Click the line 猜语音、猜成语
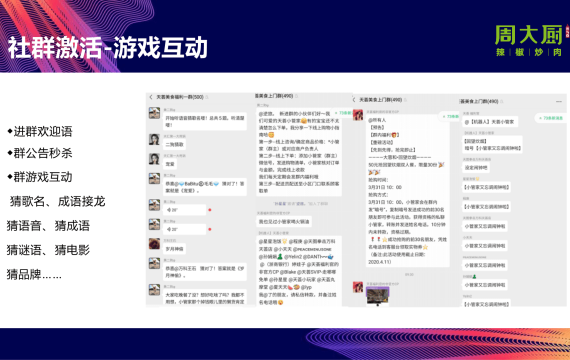This screenshot has height=360, width=570. (48, 226)
